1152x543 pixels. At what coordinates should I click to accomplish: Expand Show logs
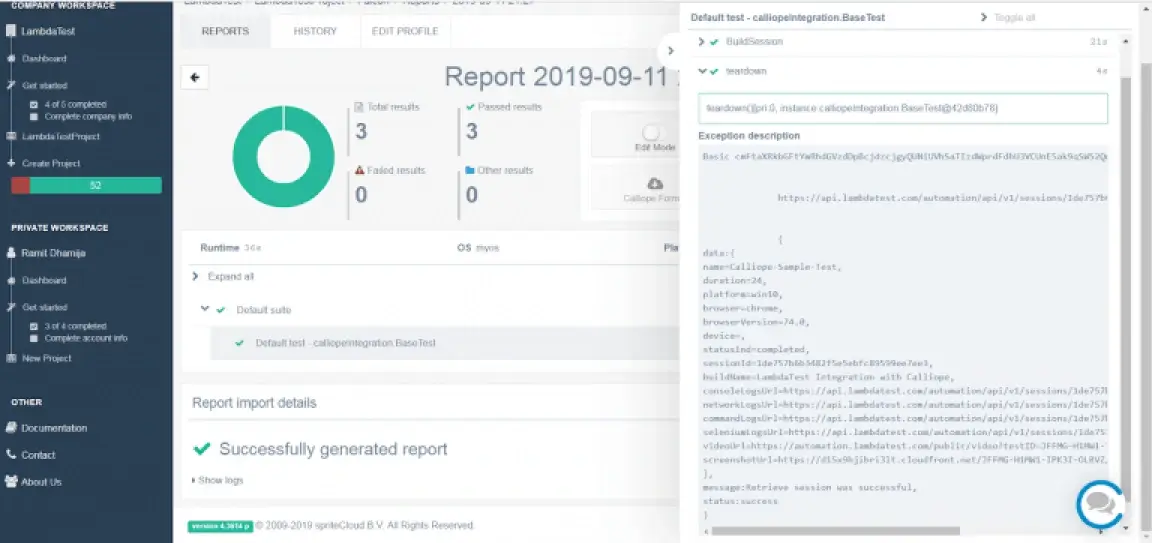coord(217,480)
